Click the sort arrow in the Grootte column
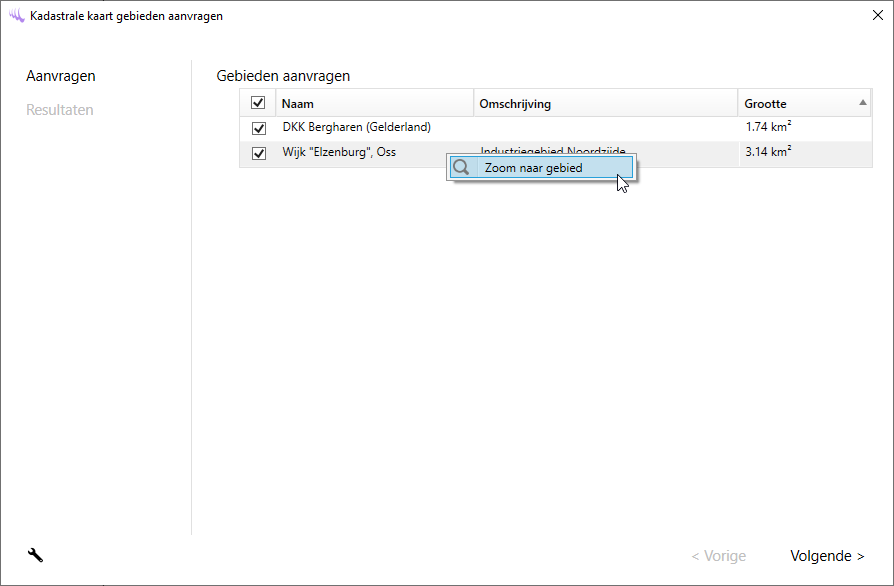The height and width of the screenshot is (586, 894). tap(862, 103)
